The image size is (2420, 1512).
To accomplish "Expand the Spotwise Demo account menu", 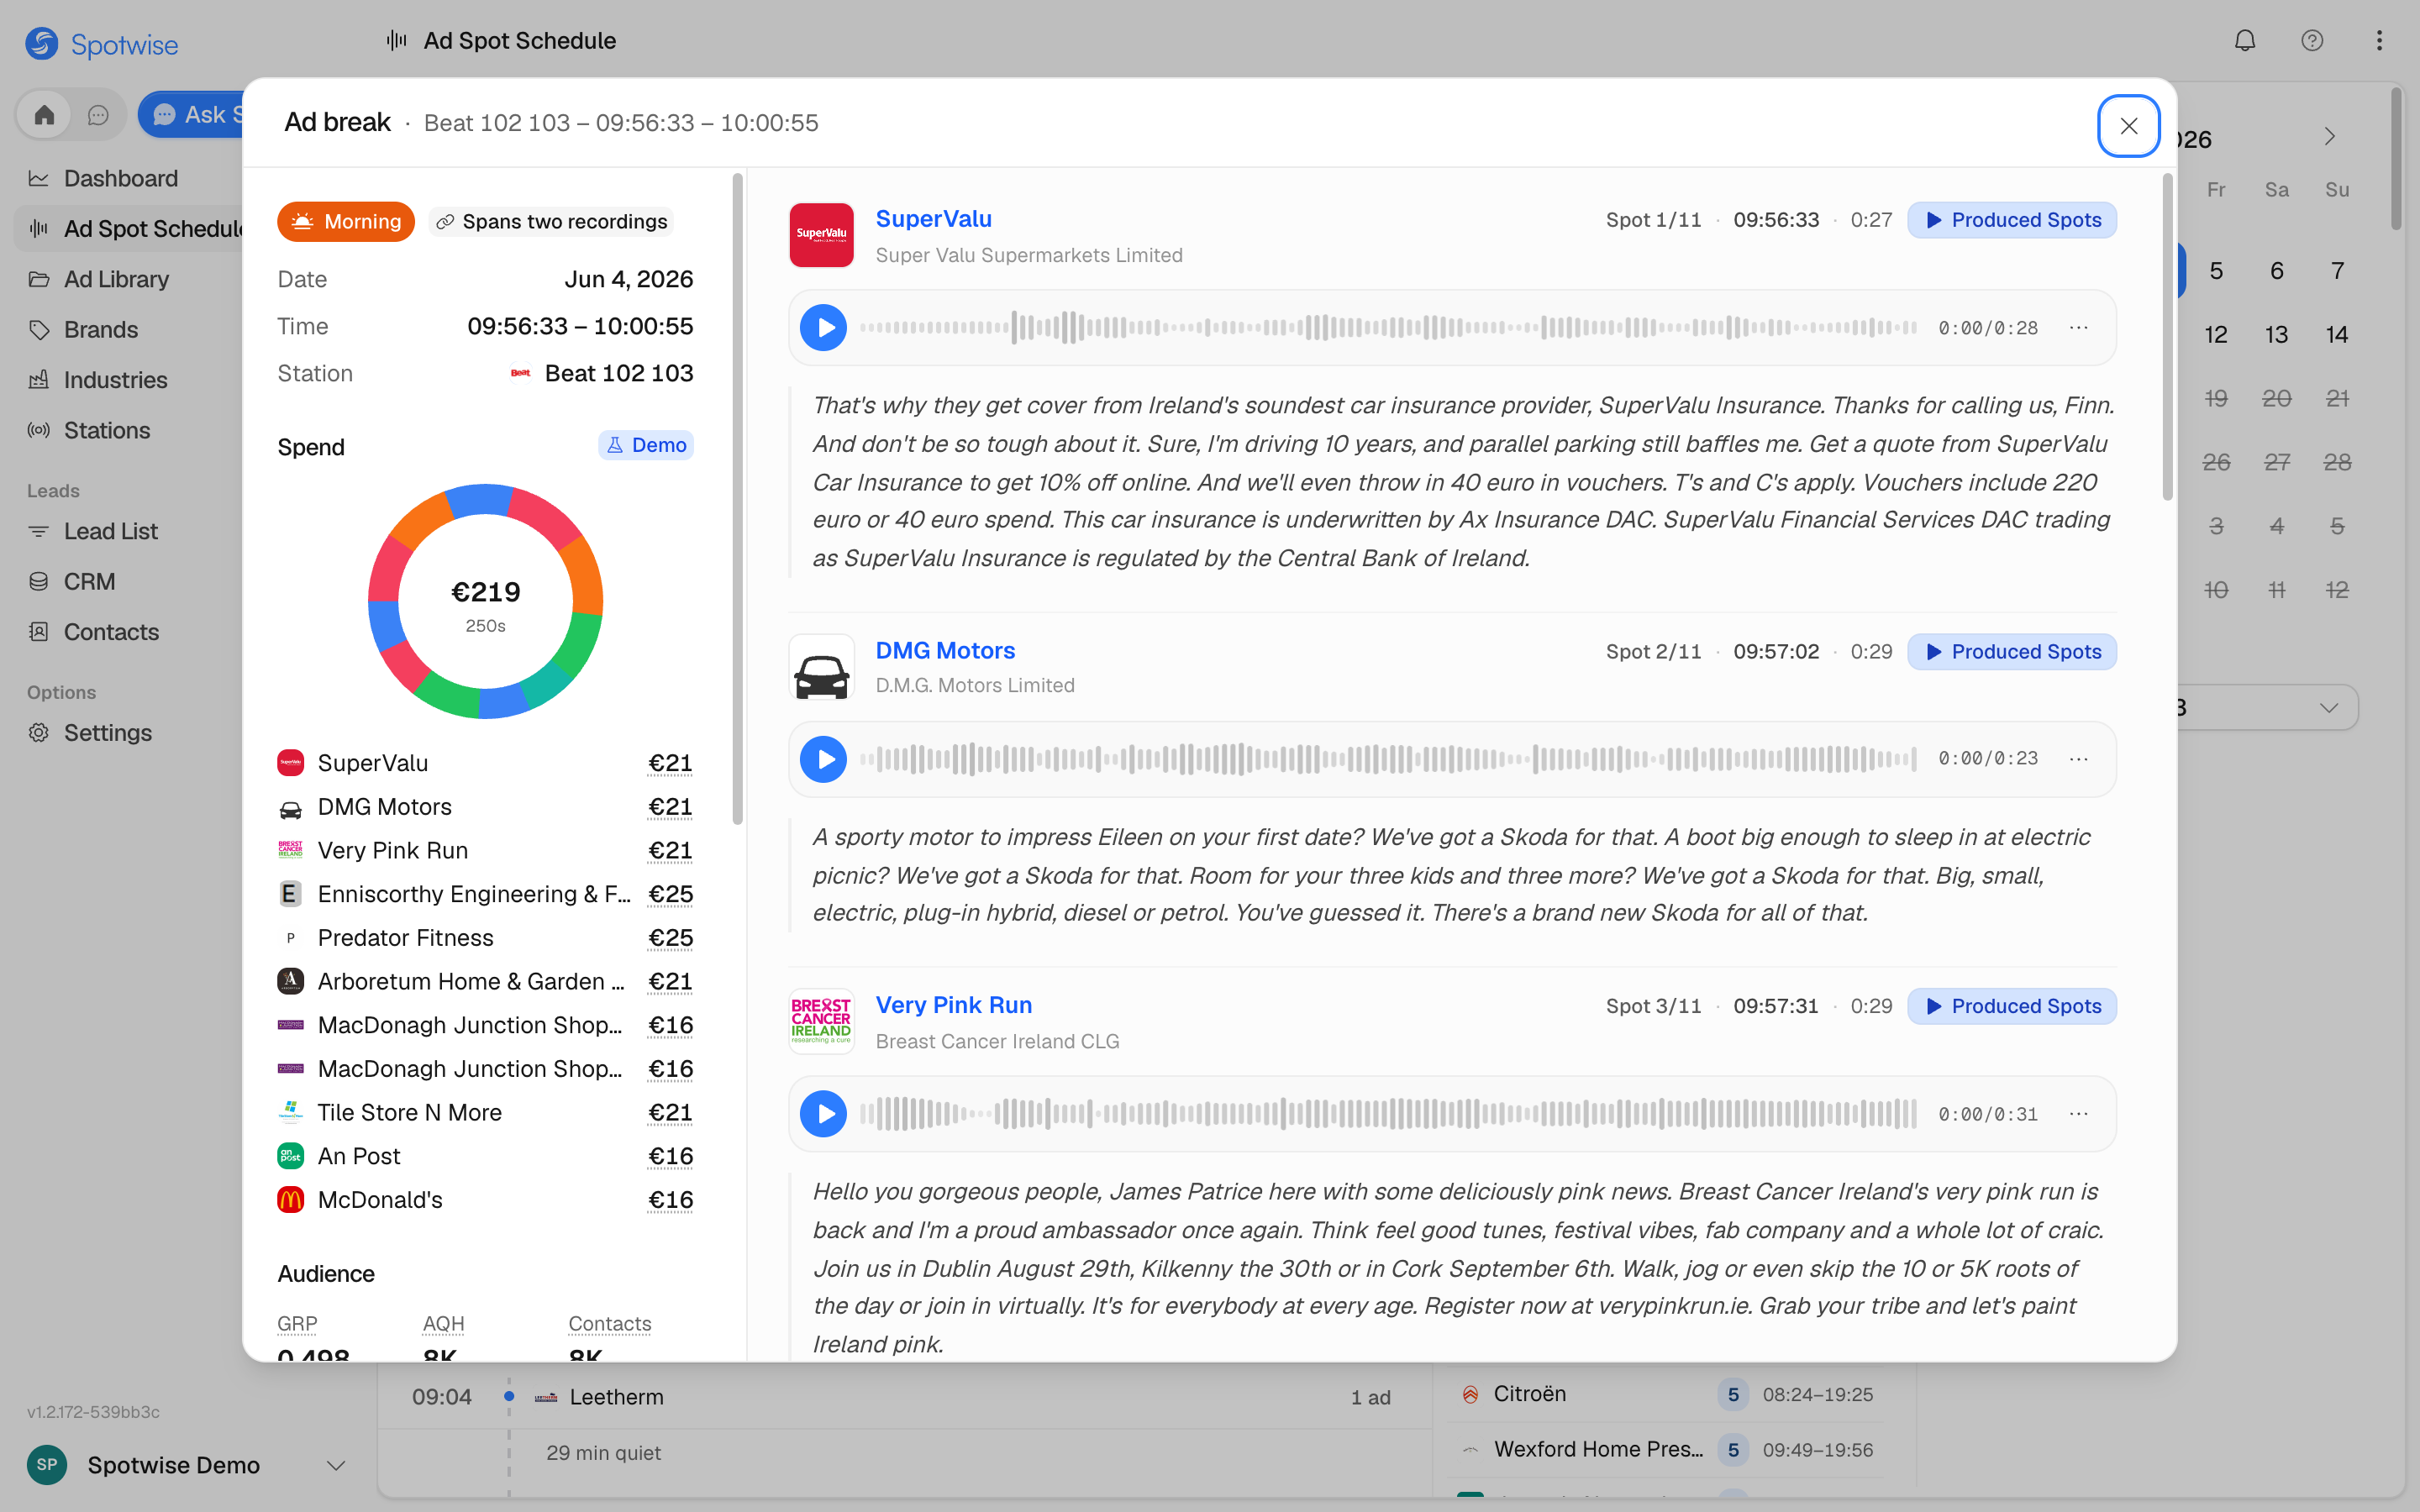I will (x=187, y=1465).
